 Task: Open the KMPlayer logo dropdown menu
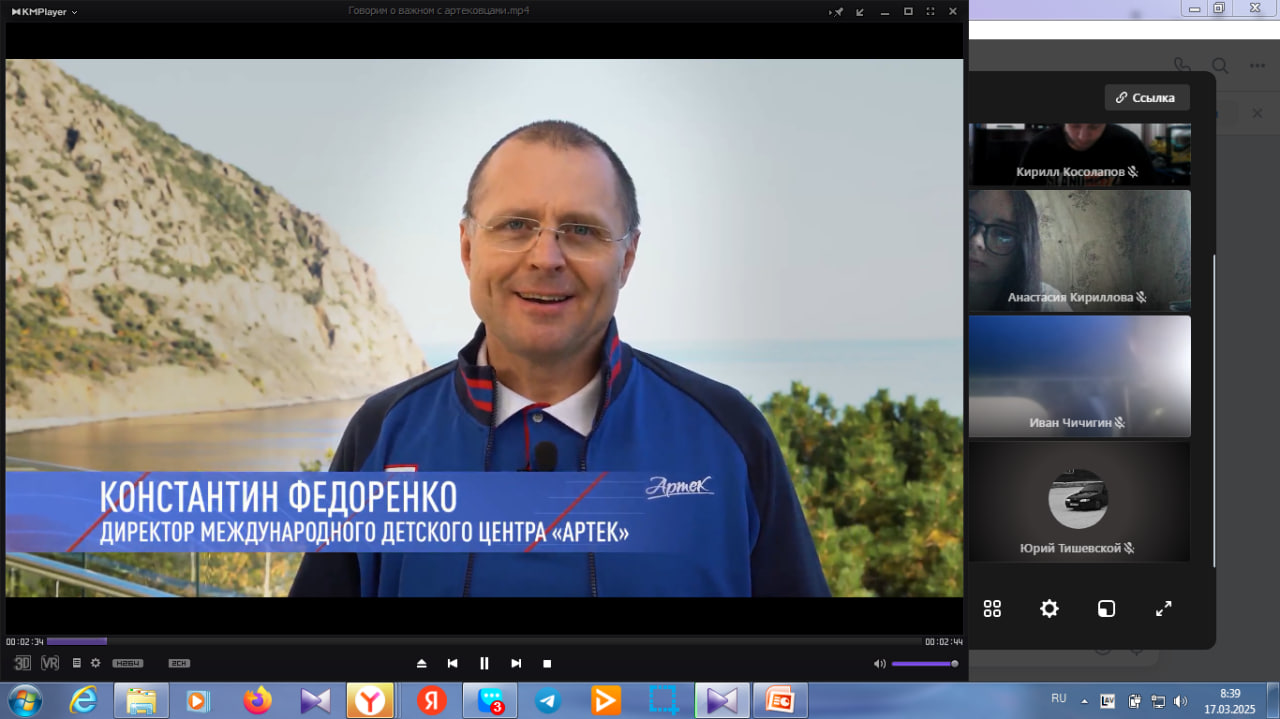(x=45, y=11)
